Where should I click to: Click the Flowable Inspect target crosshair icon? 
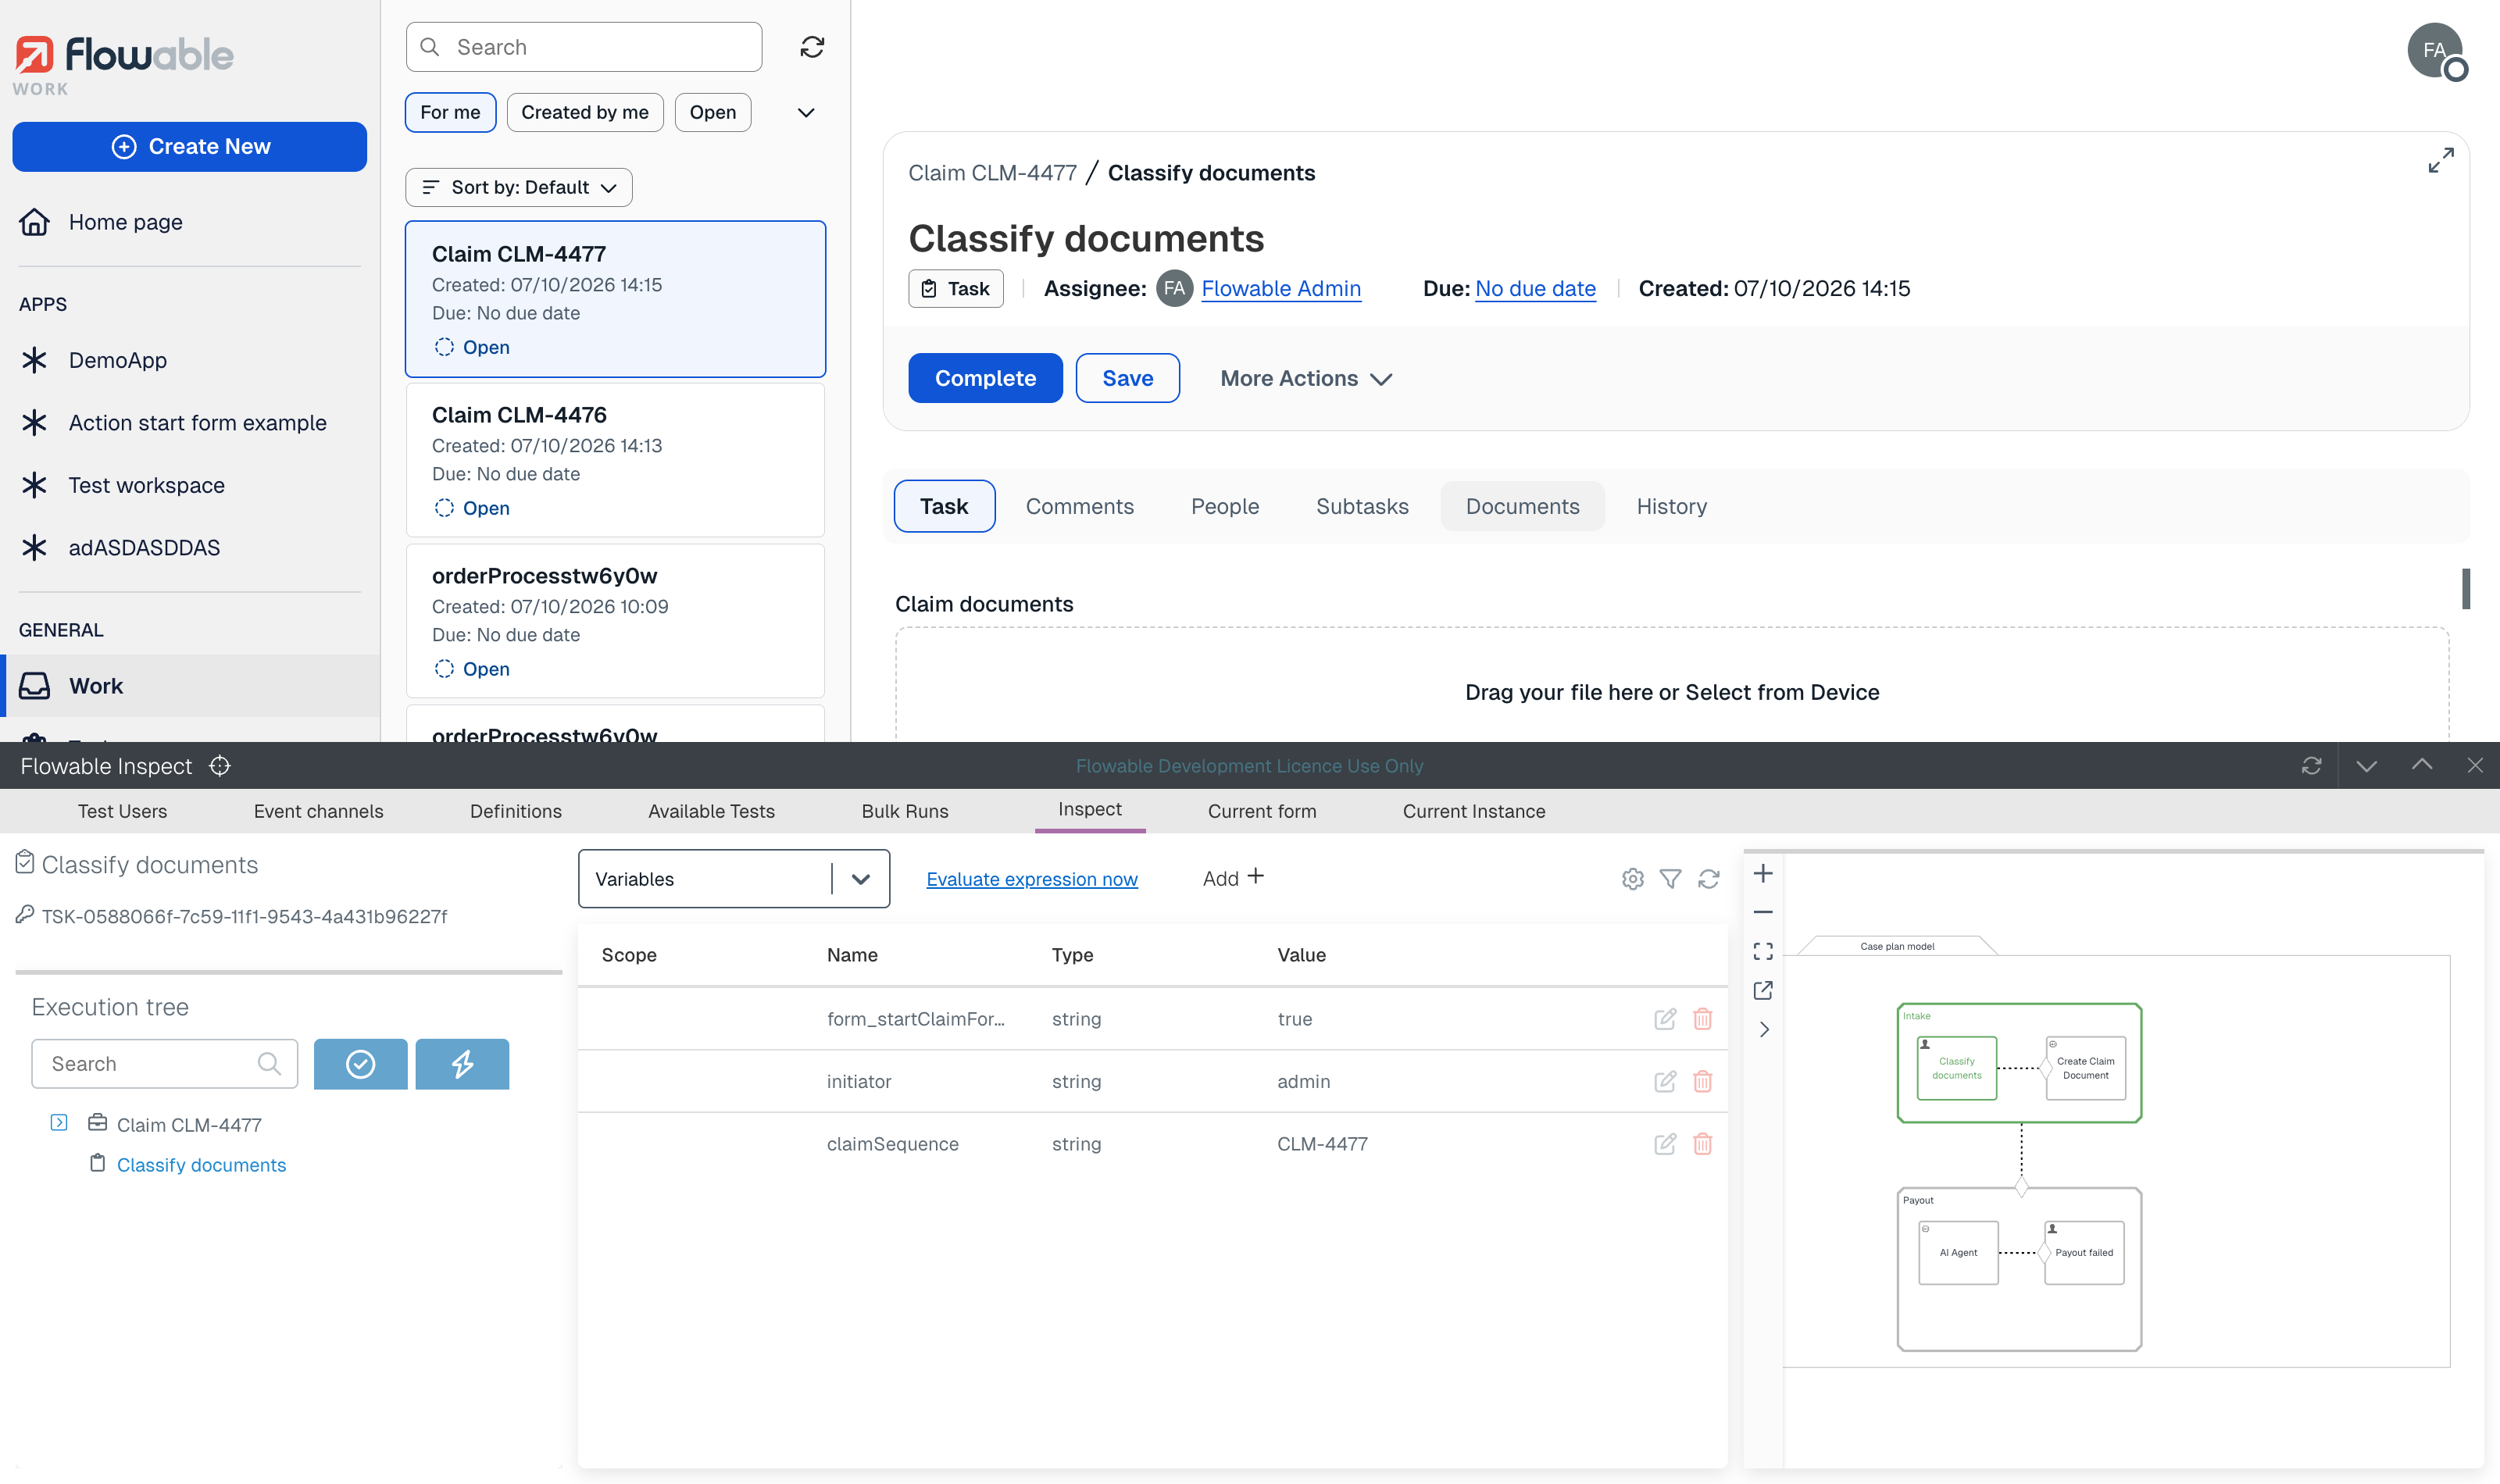[220, 766]
